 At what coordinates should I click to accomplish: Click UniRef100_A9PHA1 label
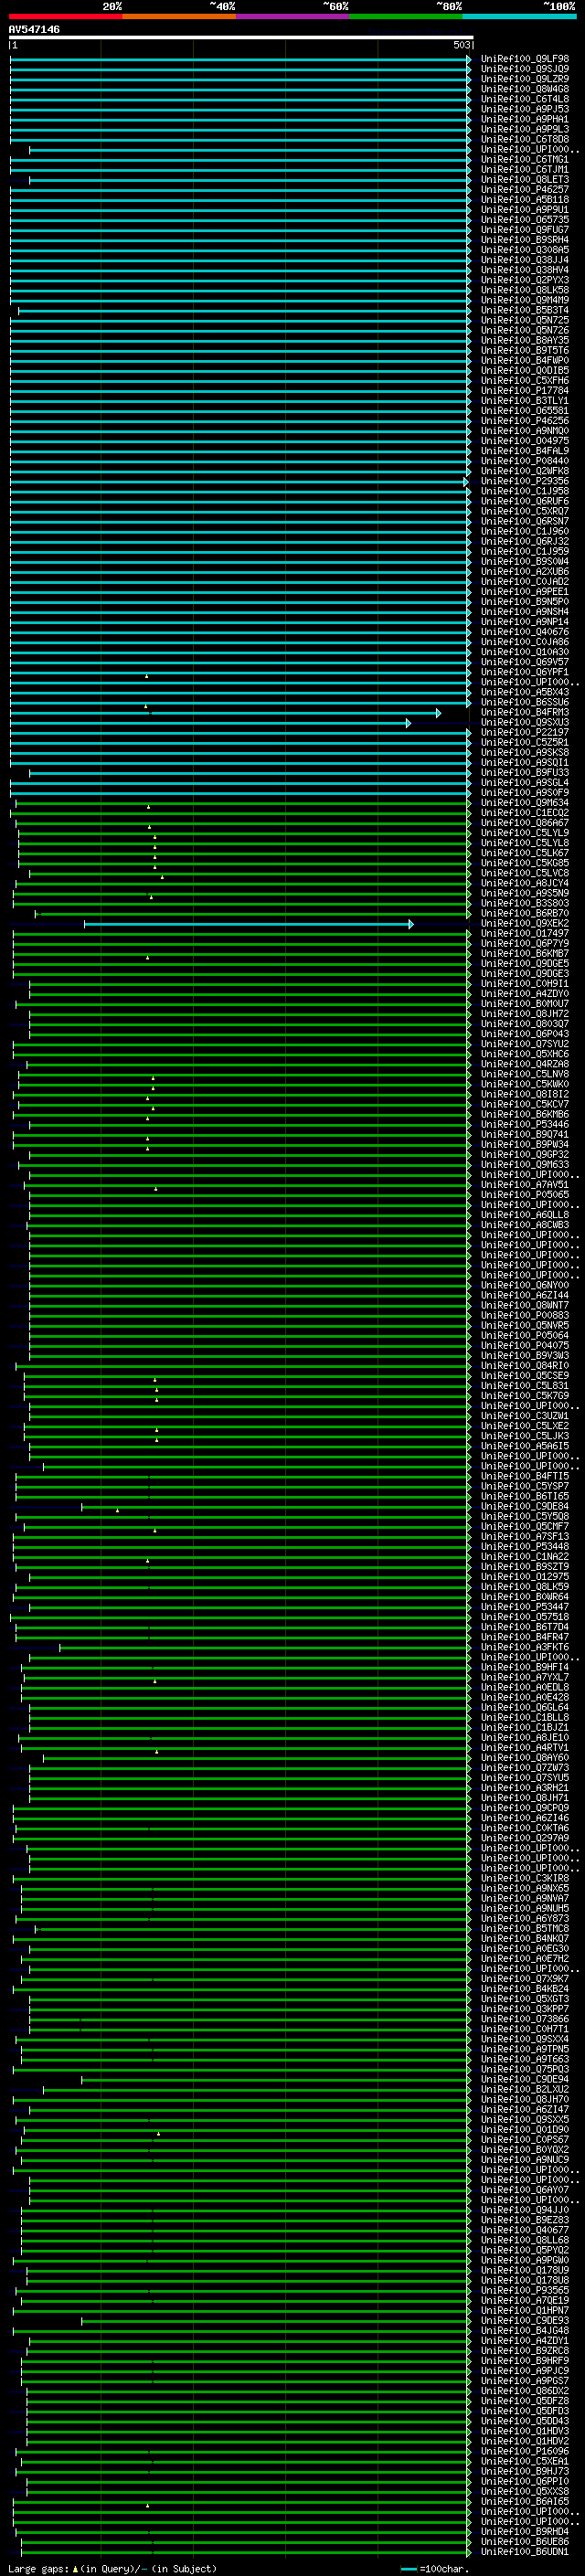coord(524,119)
